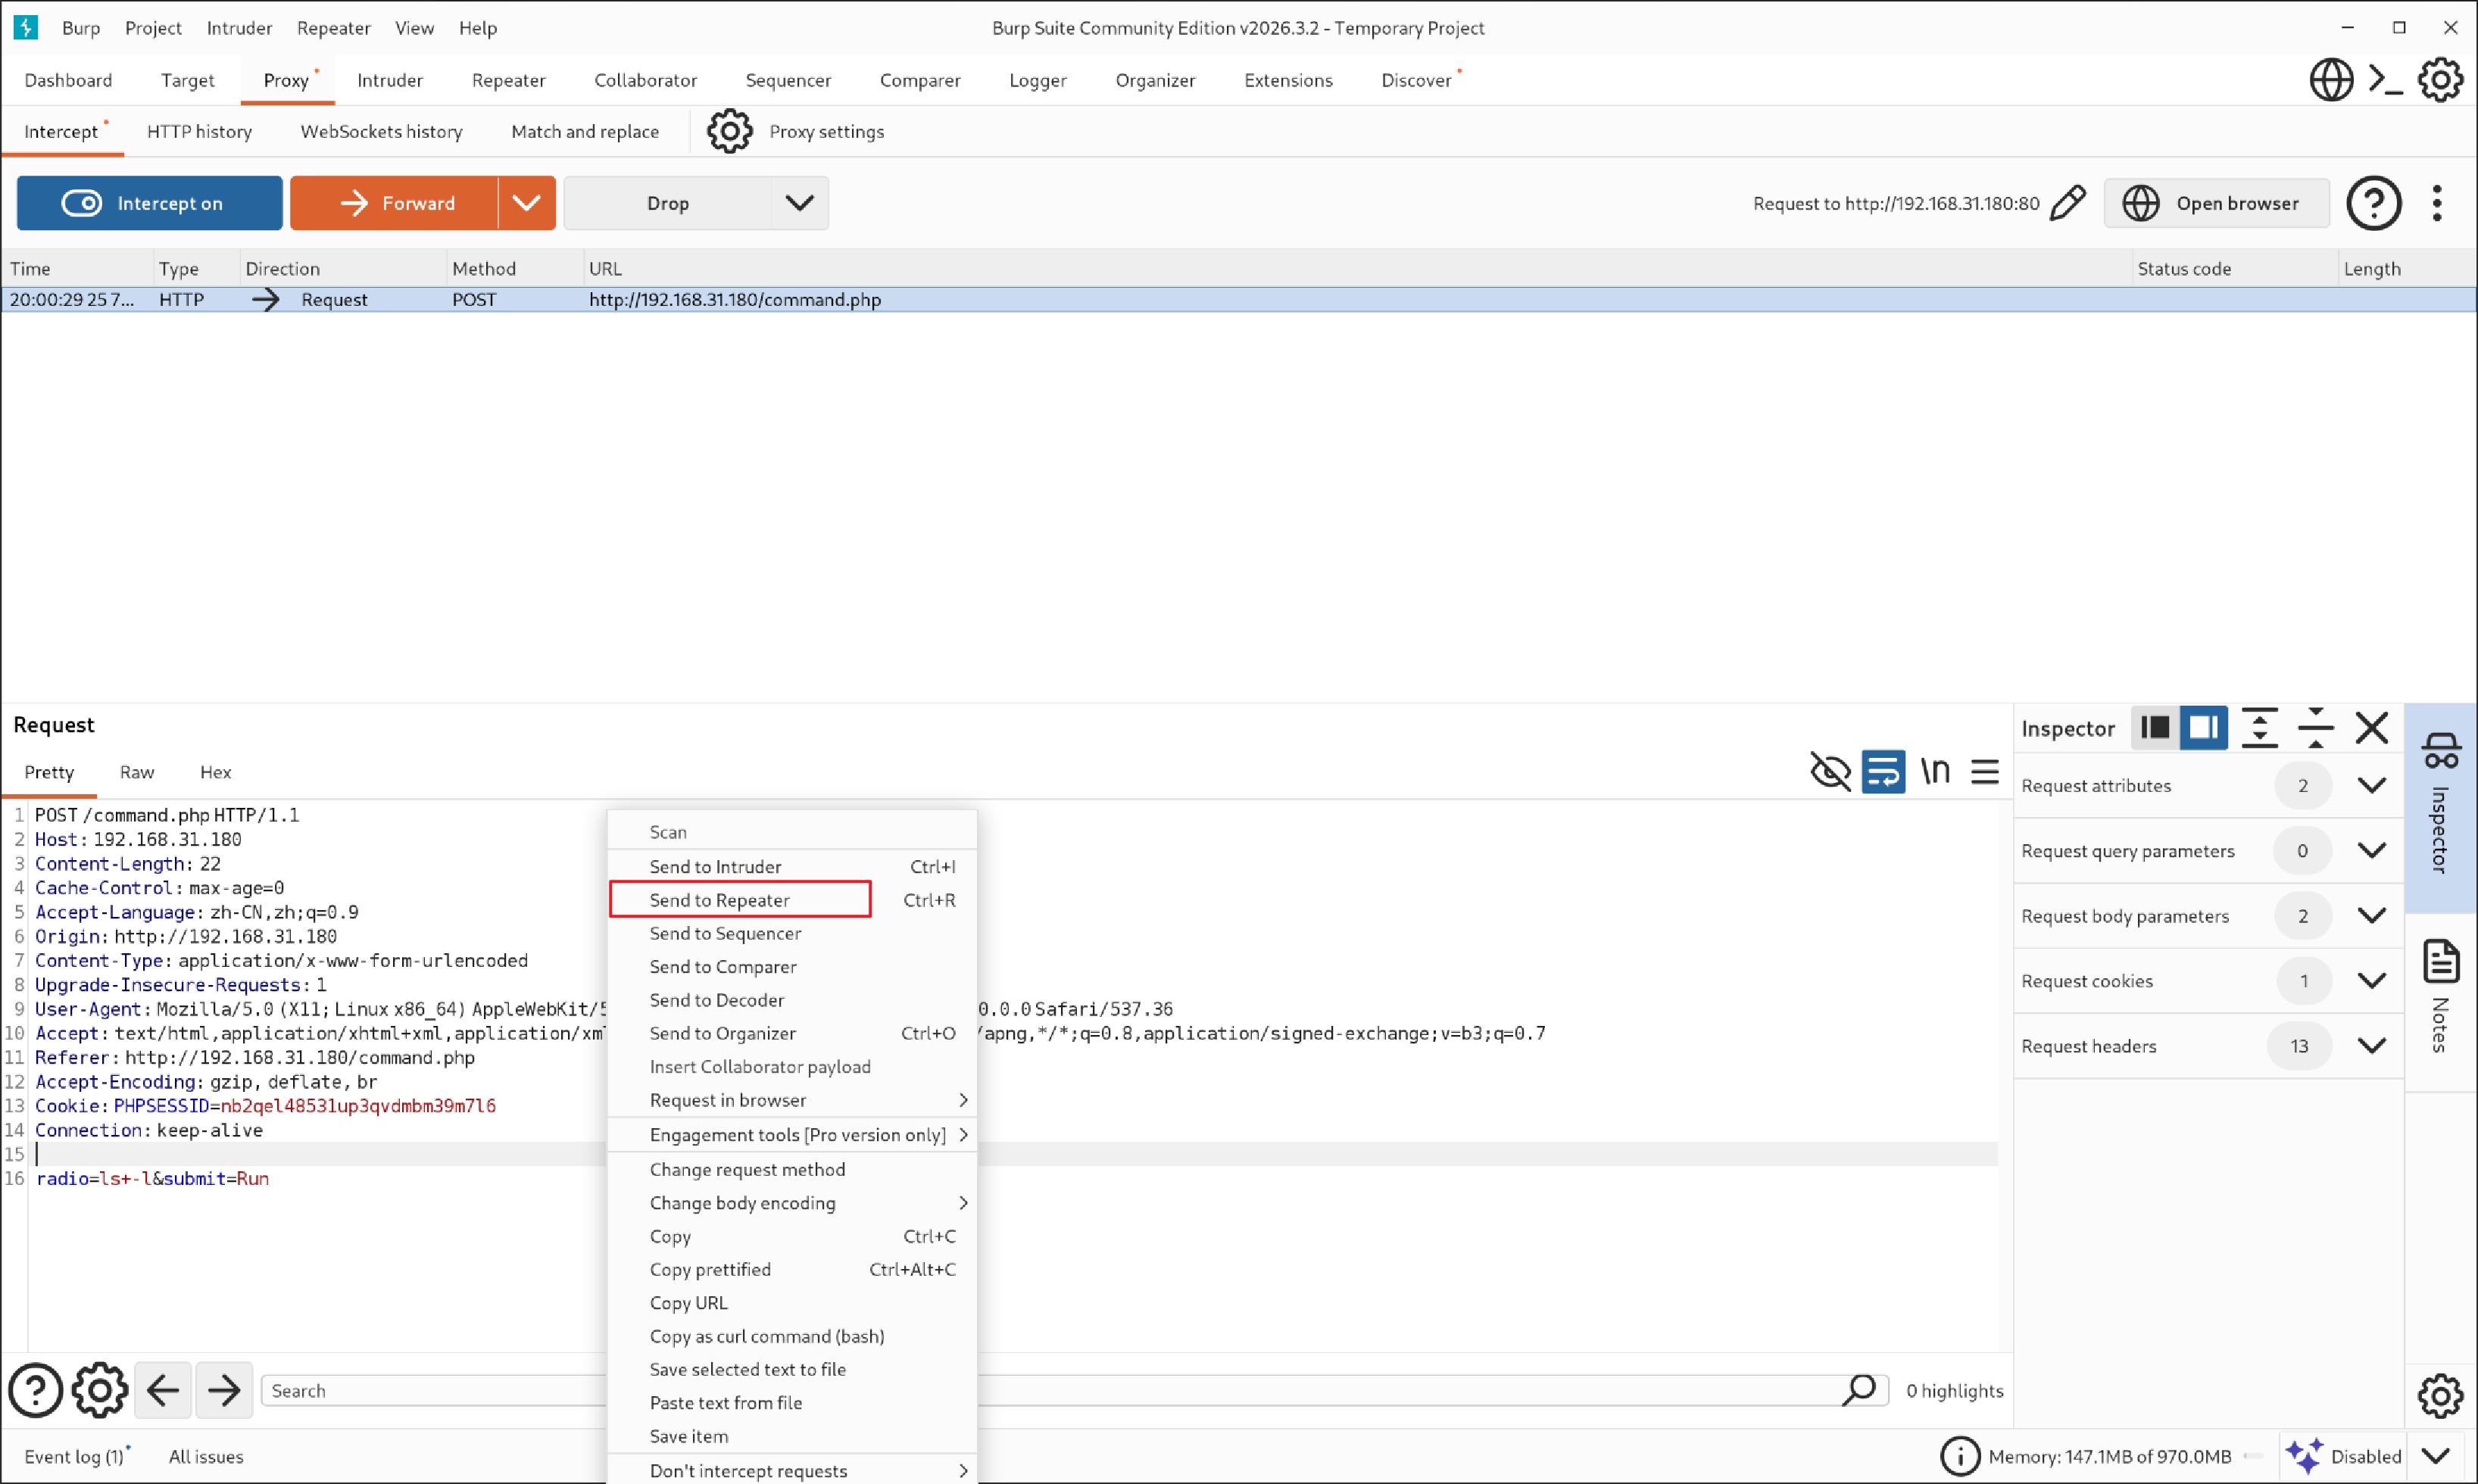Open side panel settings gear bottom-right
This screenshot has height=1484, width=2478.
[2441, 1396]
